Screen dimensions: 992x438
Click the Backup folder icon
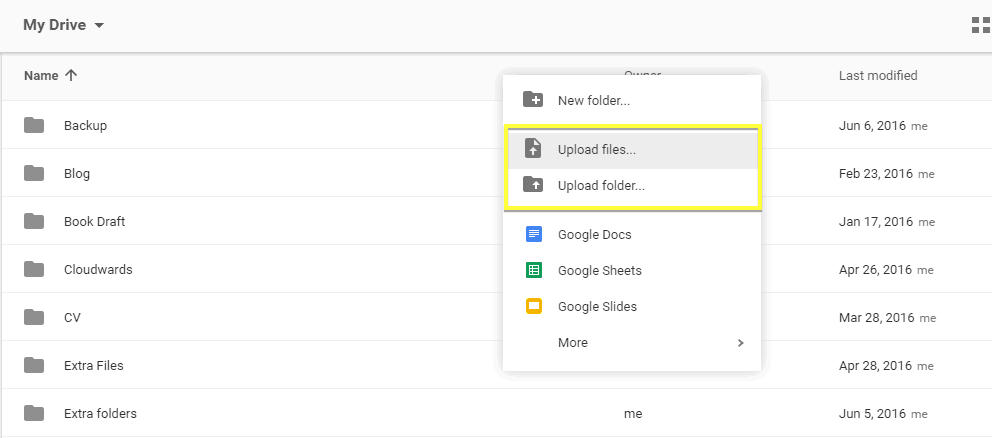pyautogui.click(x=35, y=125)
